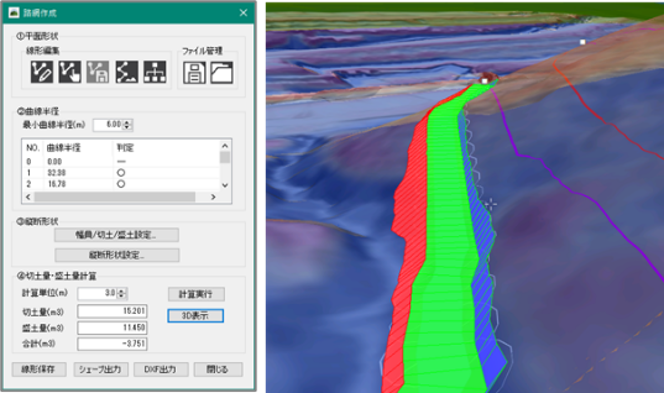Click the NO. column header
The width and height of the screenshot is (664, 393).
click(x=33, y=148)
